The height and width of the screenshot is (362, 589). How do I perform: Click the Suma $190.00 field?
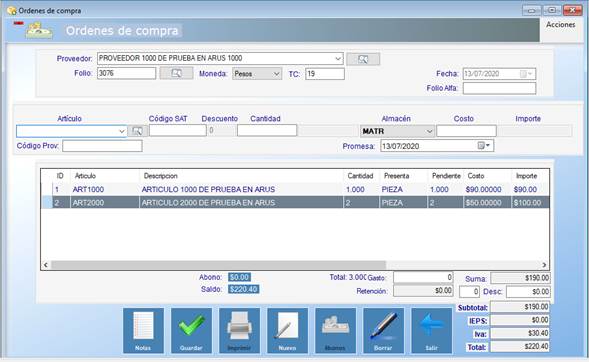coord(521,278)
